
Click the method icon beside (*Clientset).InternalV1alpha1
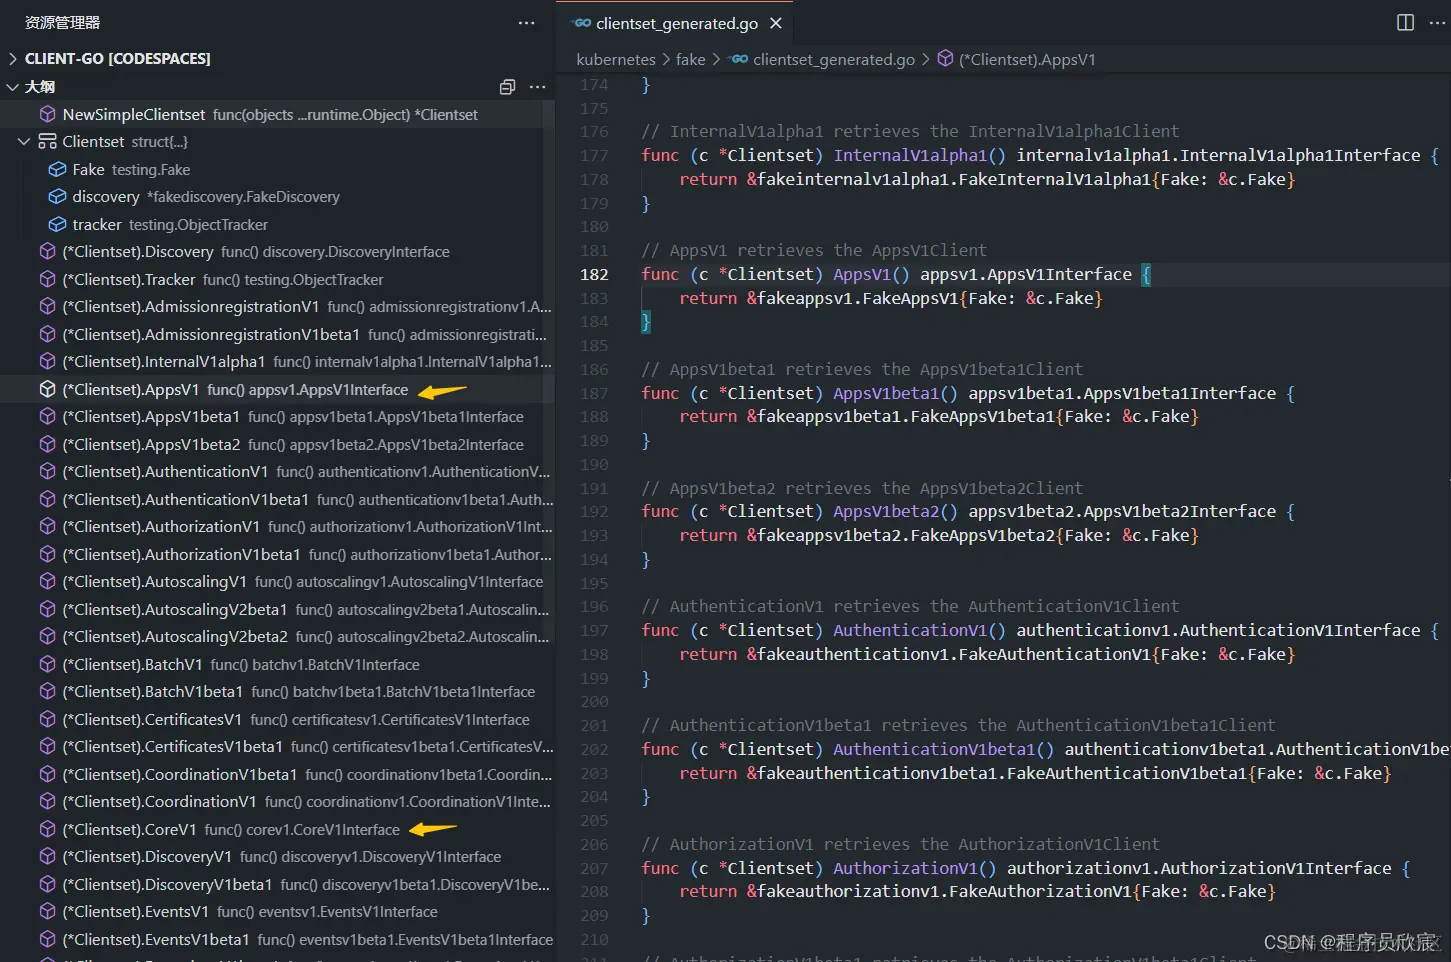pos(47,362)
